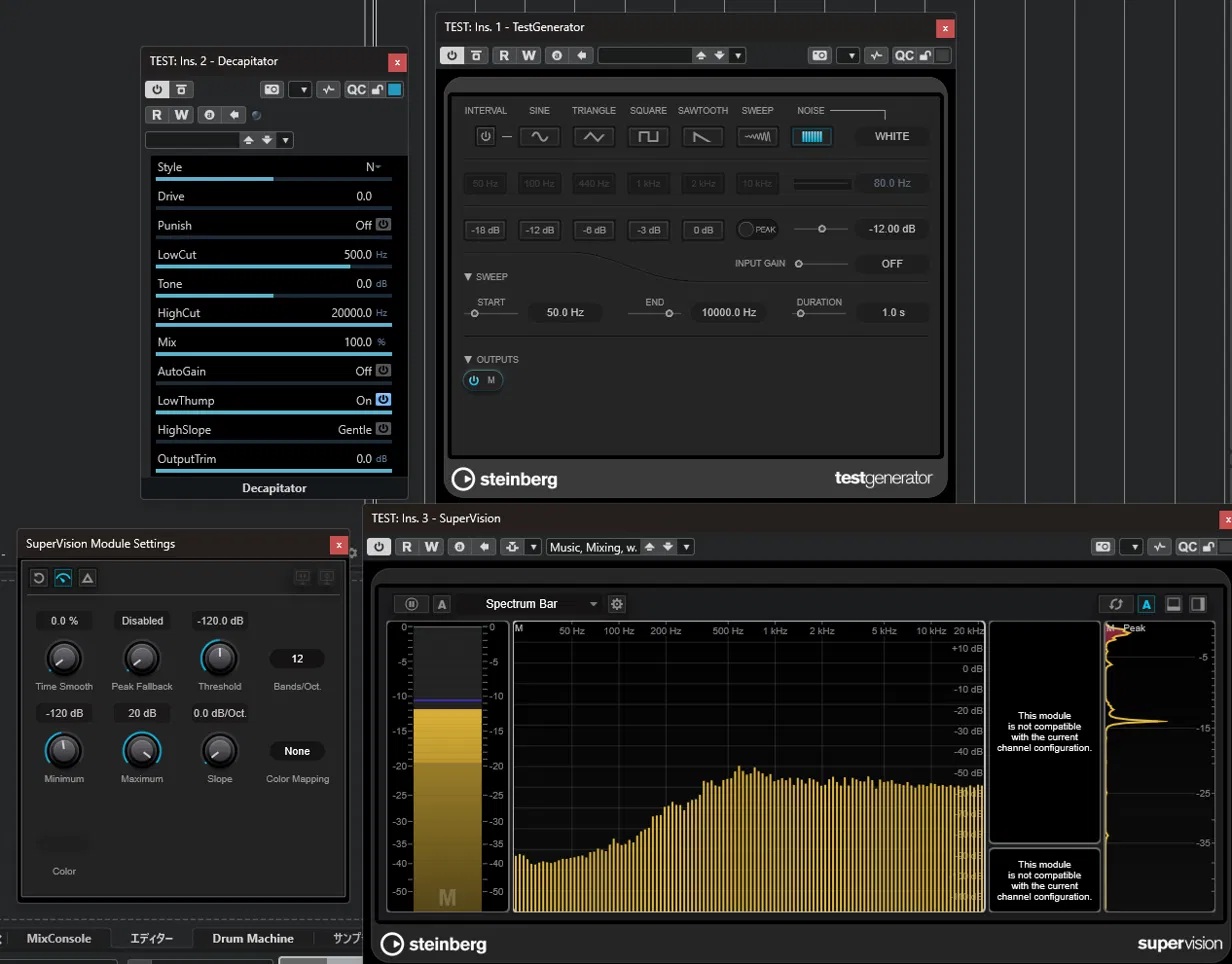Viewport: 1232px width, 964px height.
Task: Click the triangle icon in Module Settings
Action: [x=87, y=578]
